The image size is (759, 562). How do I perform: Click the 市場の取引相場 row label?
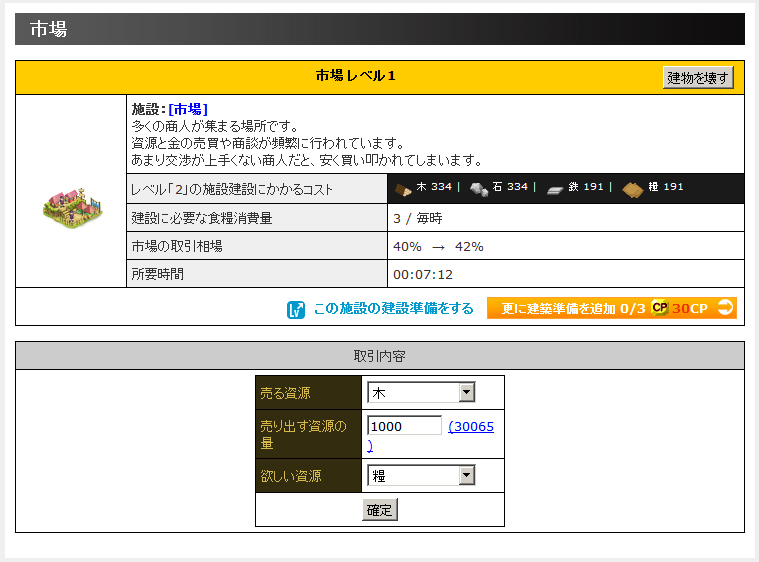pos(177,246)
